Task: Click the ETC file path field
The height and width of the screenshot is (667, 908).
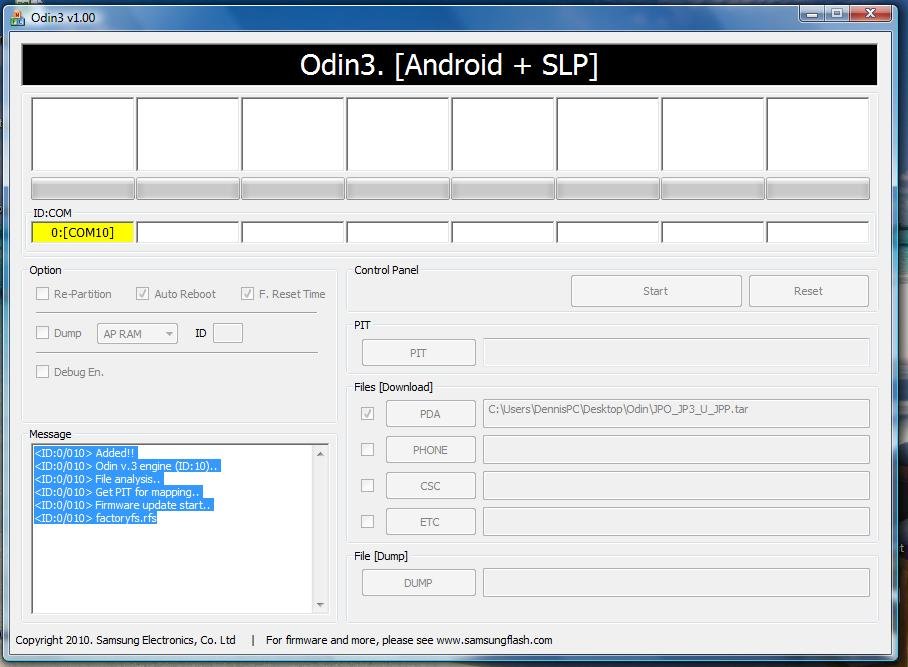Action: (x=676, y=522)
